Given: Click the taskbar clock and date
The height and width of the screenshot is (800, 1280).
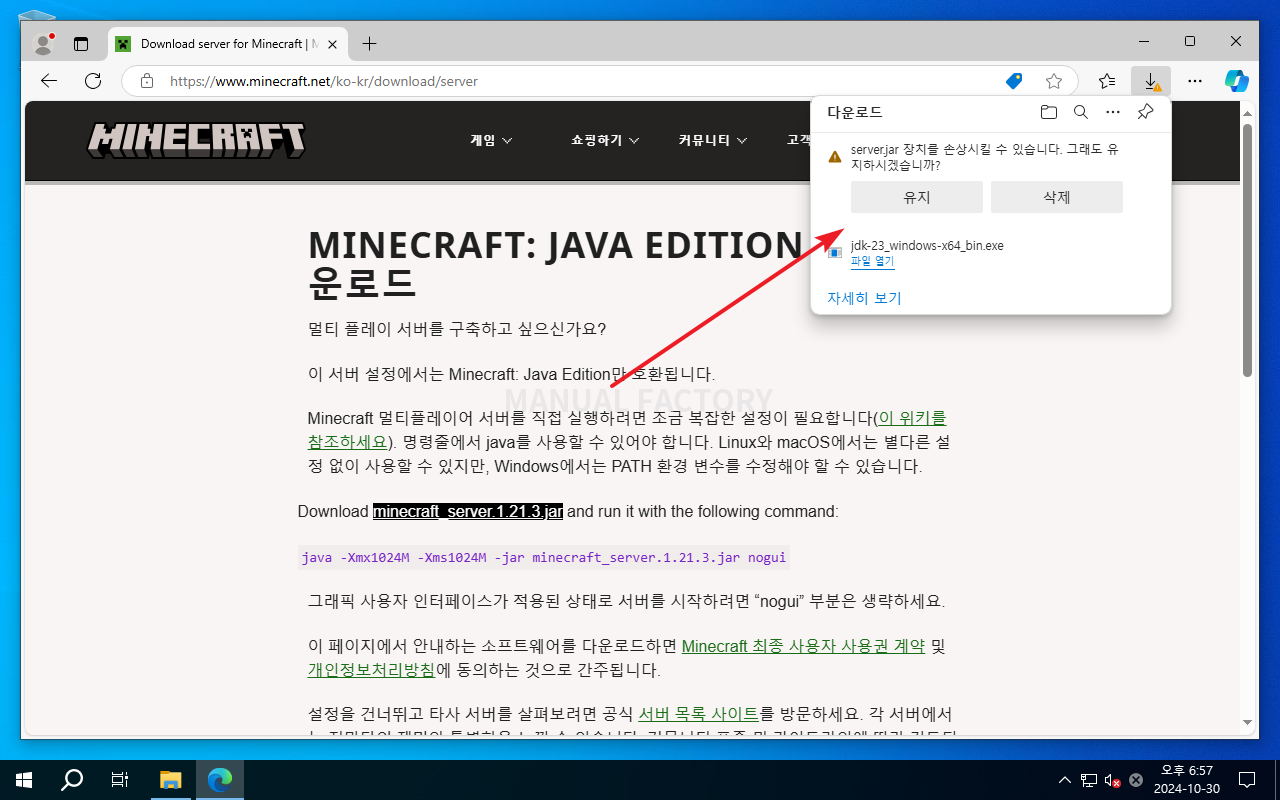Looking at the screenshot, I should tap(1187, 780).
